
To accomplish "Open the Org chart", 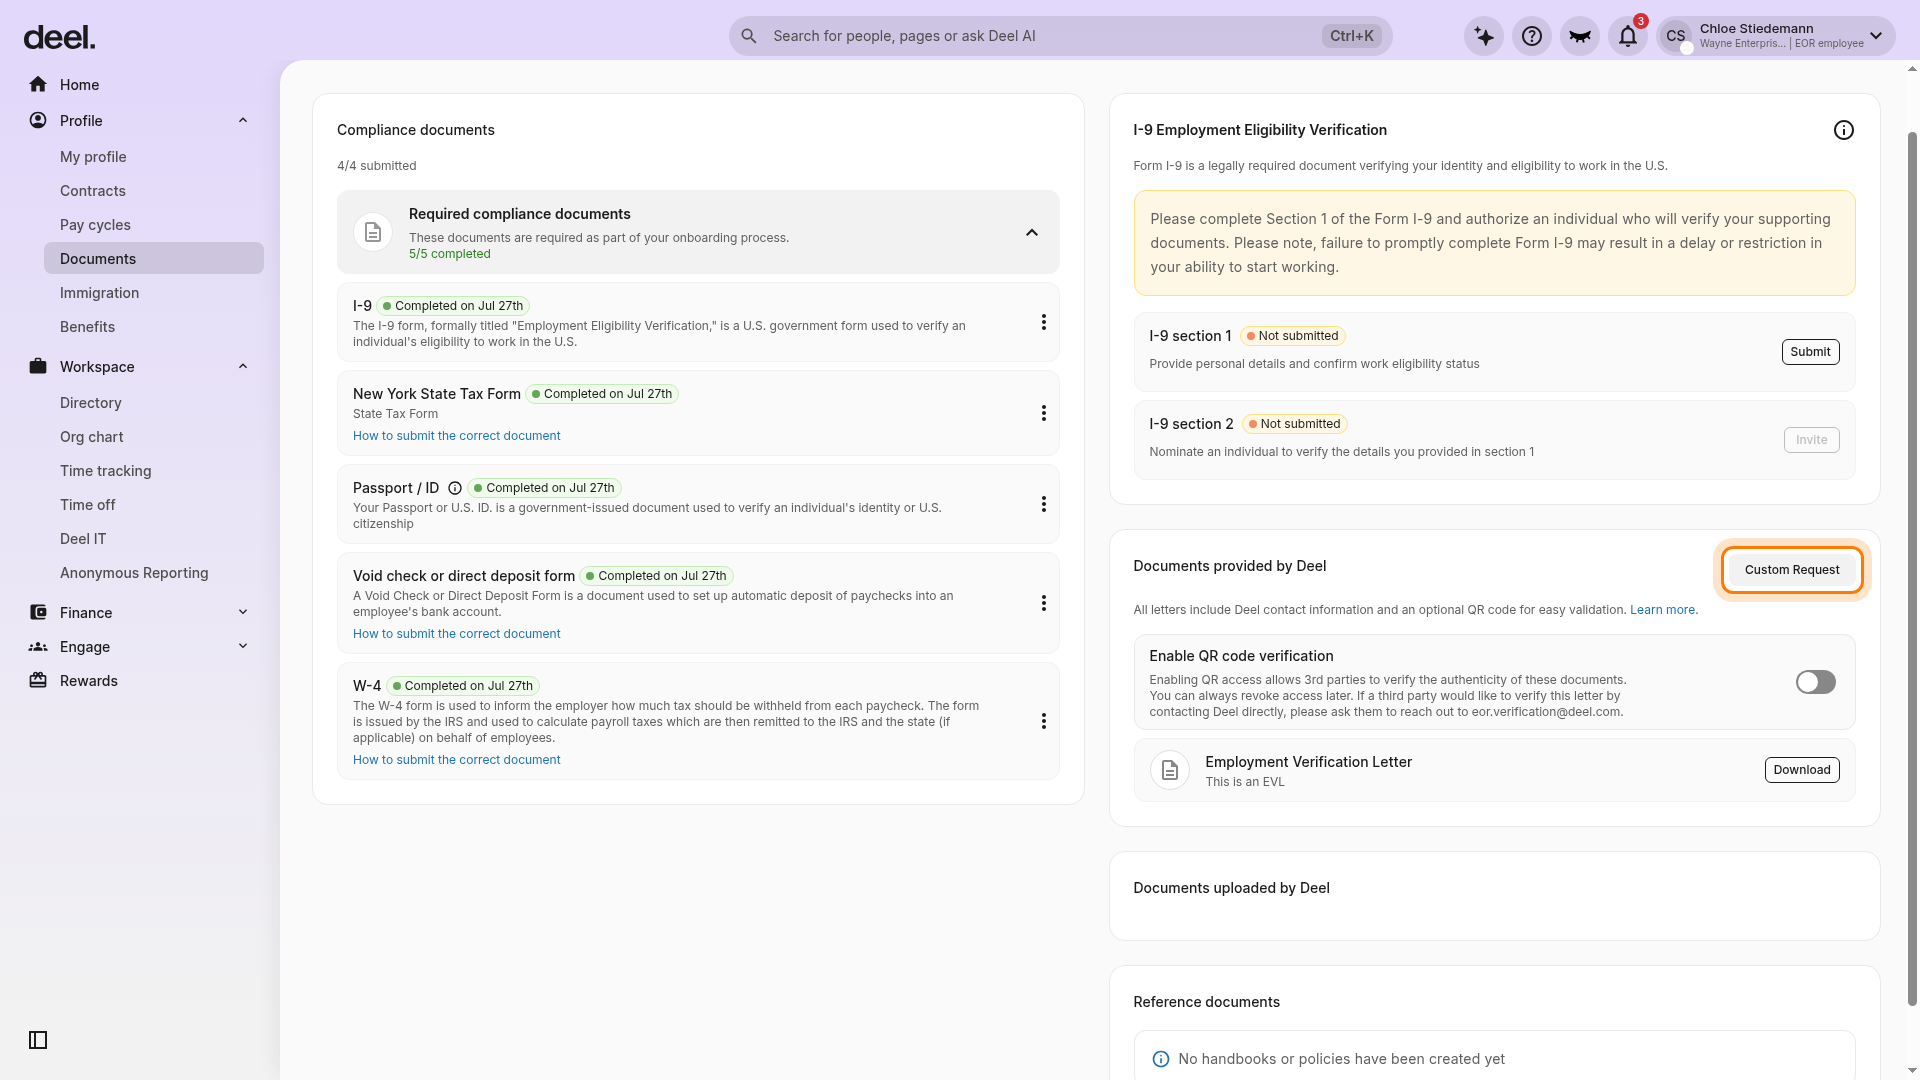I will [91, 436].
